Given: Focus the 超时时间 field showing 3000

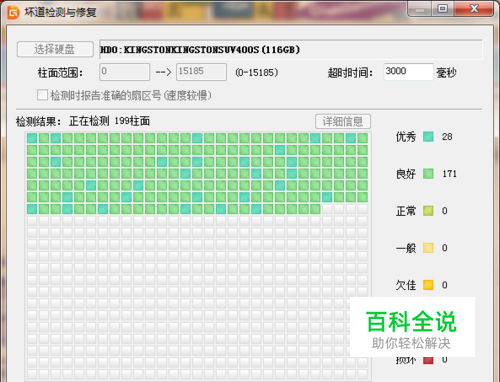Looking at the screenshot, I should pyautogui.click(x=408, y=72).
